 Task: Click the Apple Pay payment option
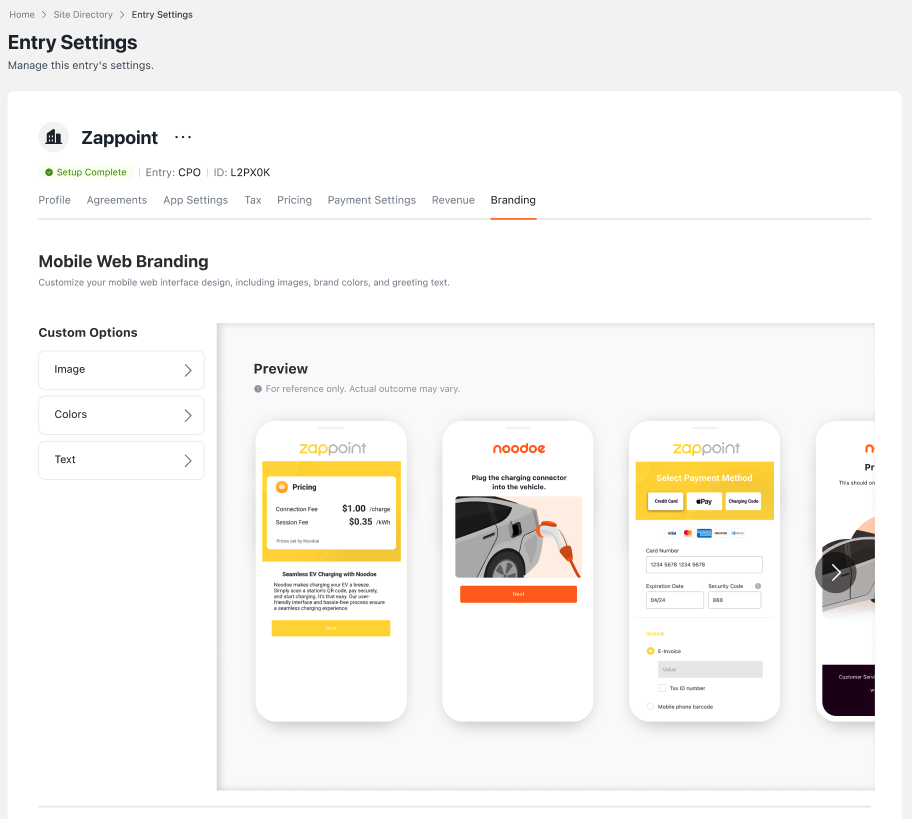click(x=704, y=501)
